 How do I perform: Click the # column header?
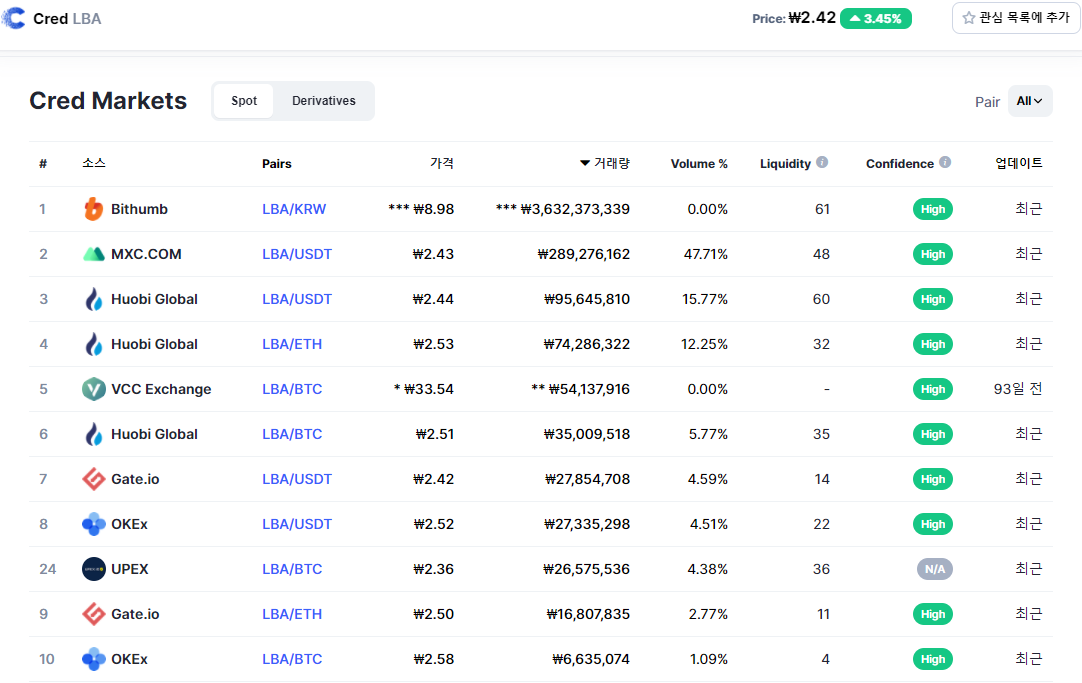(x=43, y=164)
